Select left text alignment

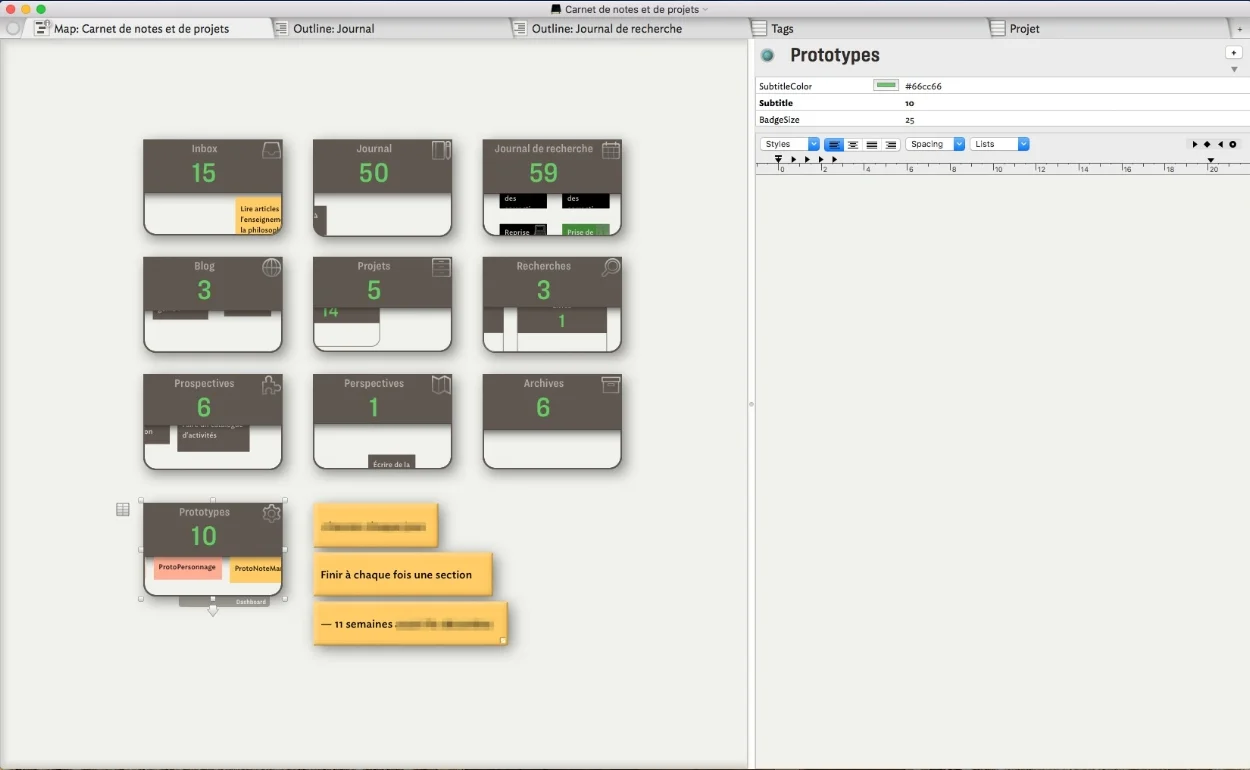point(834,145)
